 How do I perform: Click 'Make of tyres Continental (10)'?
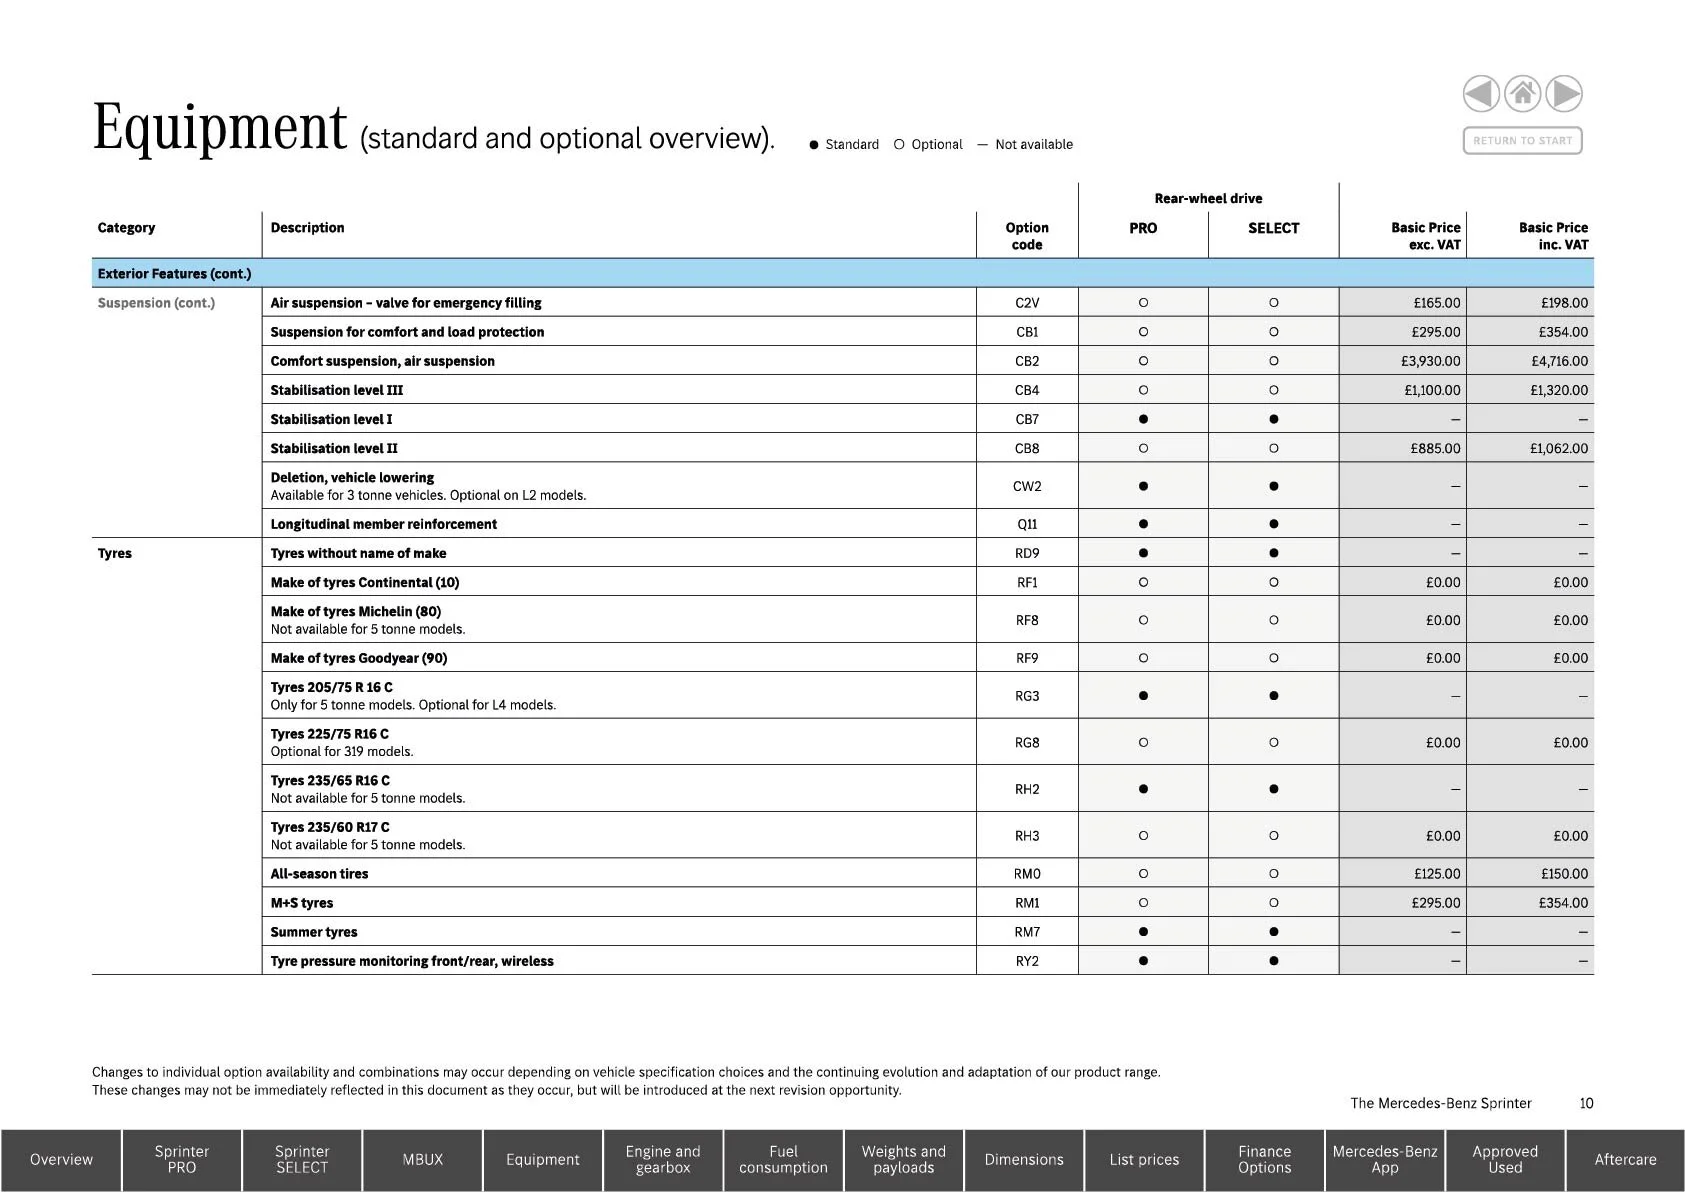(x=365, y=582)
